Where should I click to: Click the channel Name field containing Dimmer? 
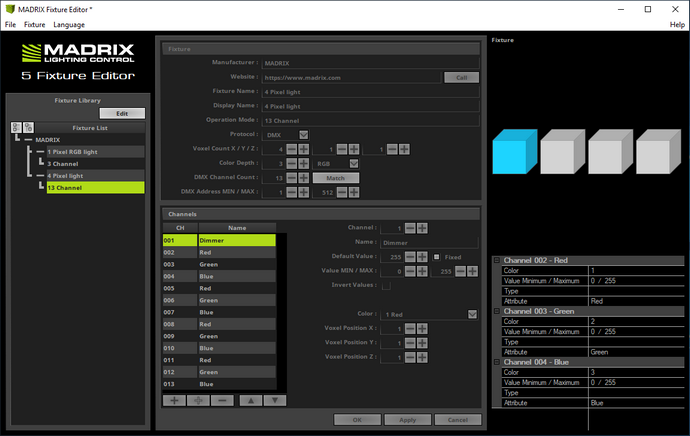tap(429, 243)
